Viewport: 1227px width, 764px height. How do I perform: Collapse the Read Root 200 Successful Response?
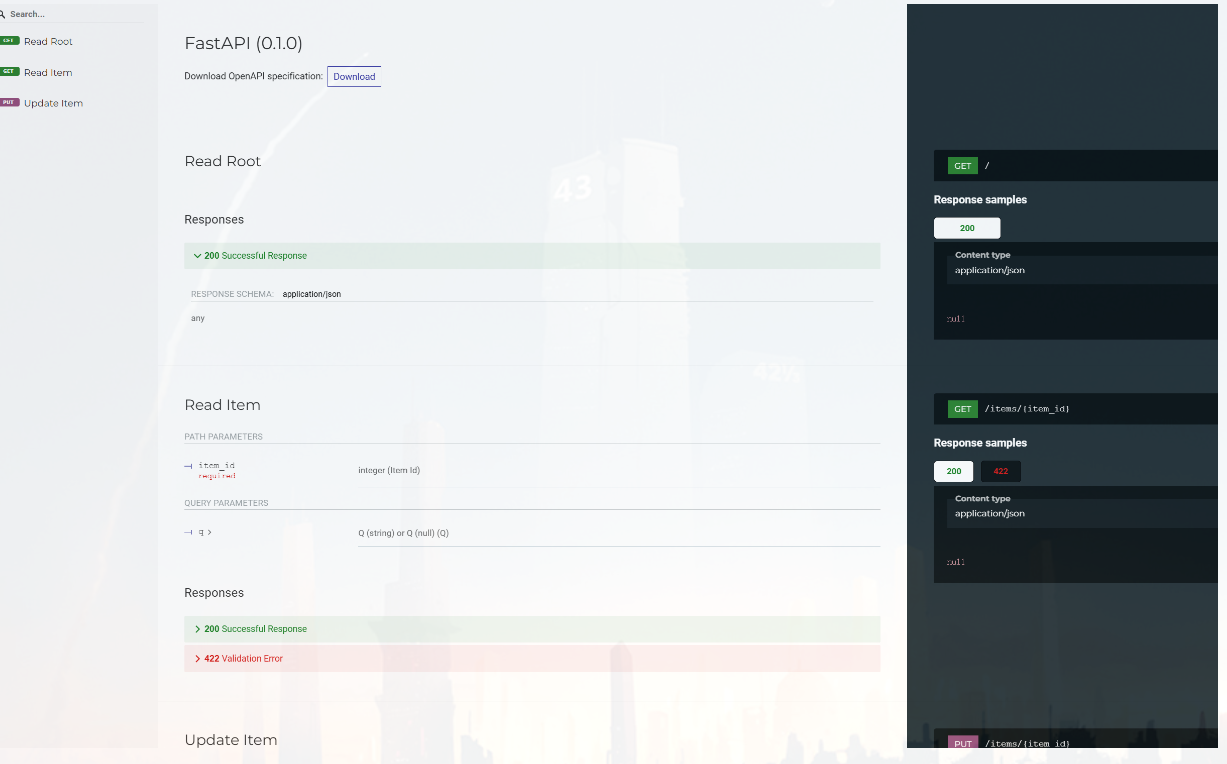(x=532, y=256)
